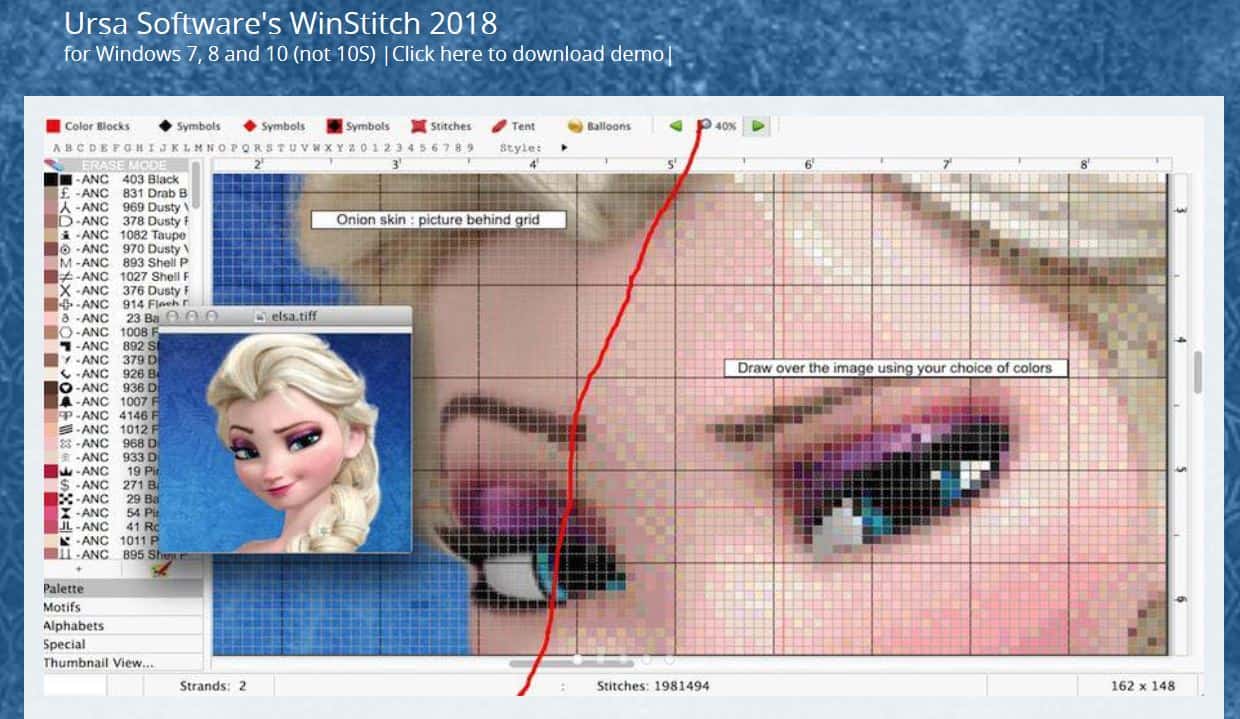Click the green left arrow zoom-out button
The width and height of the screenshot is (1240, 719).
pos(676,126)
